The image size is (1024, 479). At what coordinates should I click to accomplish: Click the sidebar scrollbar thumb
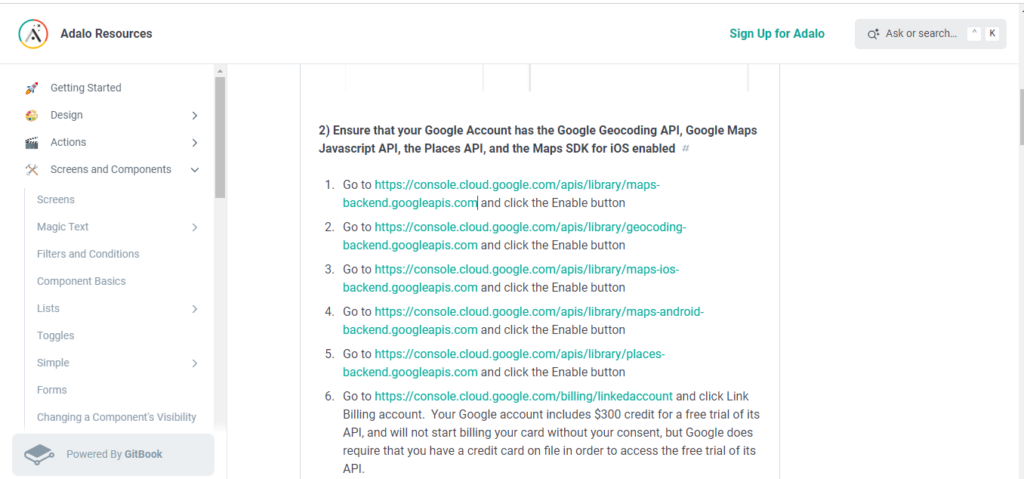220,137
